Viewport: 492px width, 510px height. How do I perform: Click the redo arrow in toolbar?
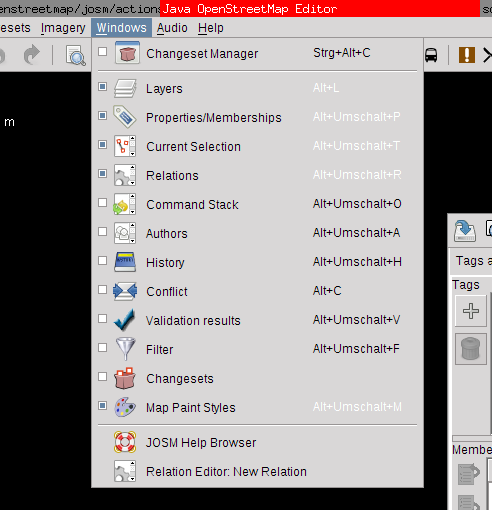pos(32,55)
